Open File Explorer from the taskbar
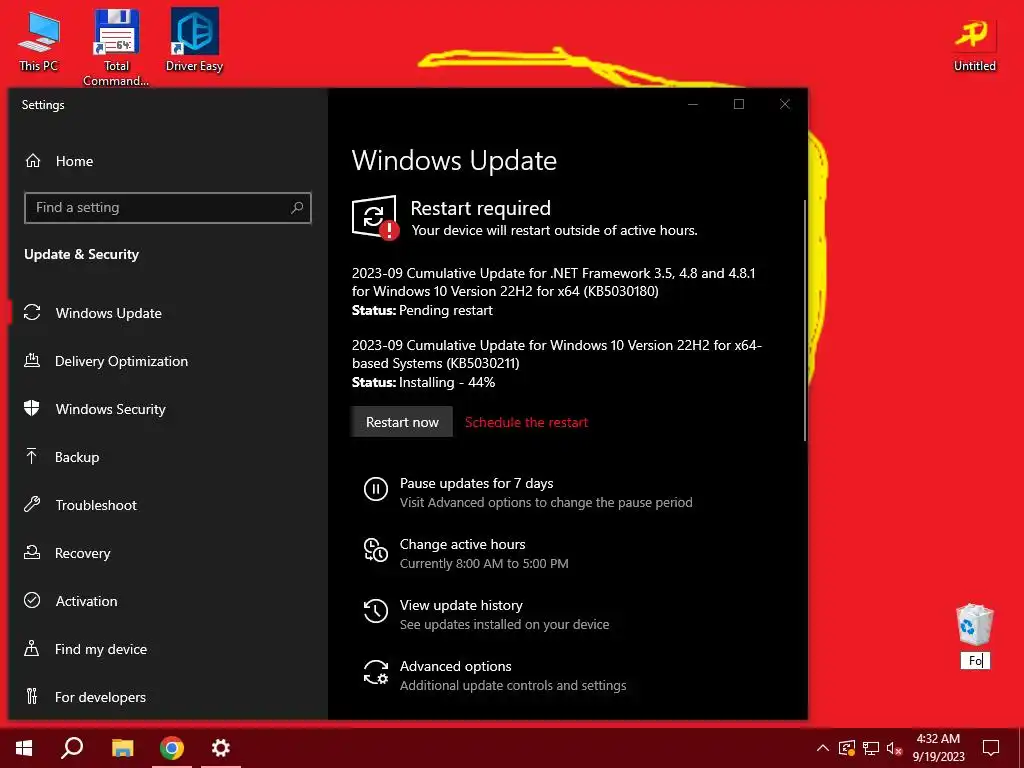This screenshot has height=768, width=1024. click(122, 748)
